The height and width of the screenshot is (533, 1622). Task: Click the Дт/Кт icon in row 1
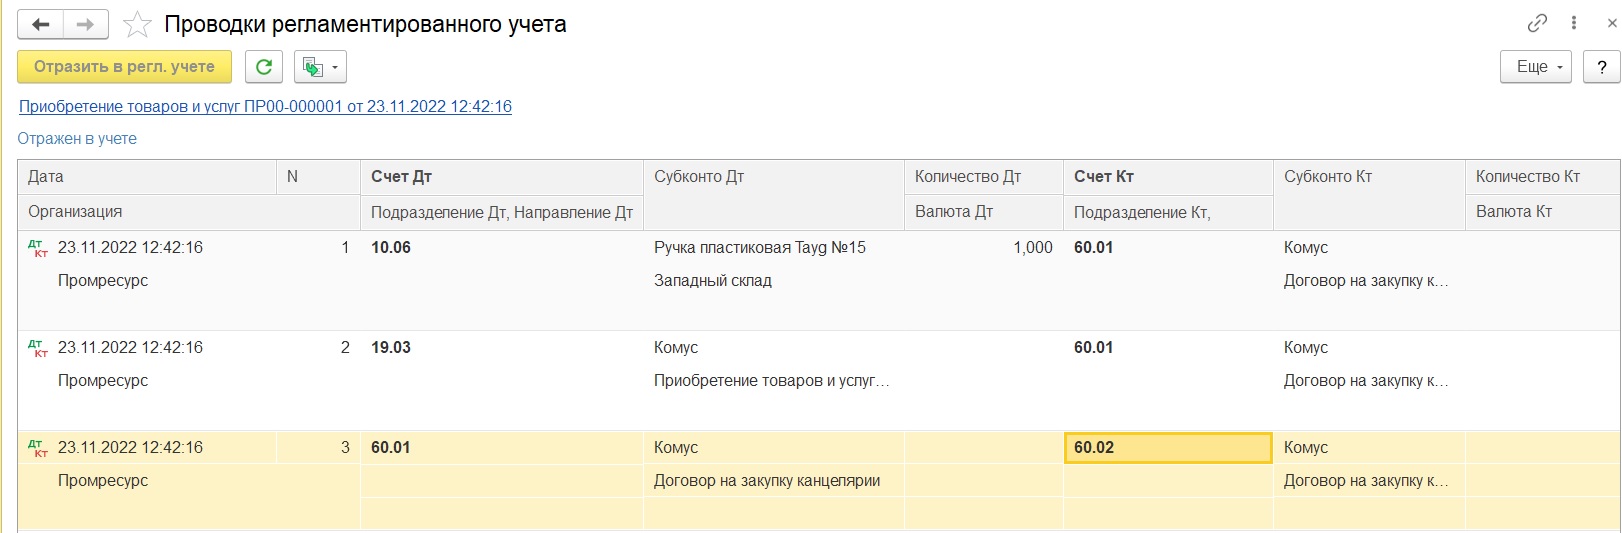(38, 248)
